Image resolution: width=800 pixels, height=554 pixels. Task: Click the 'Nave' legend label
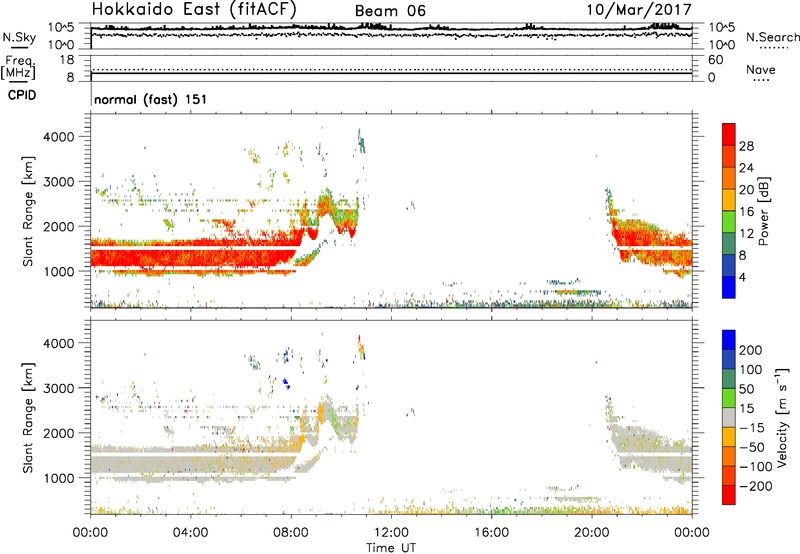[x=761, y=69]
